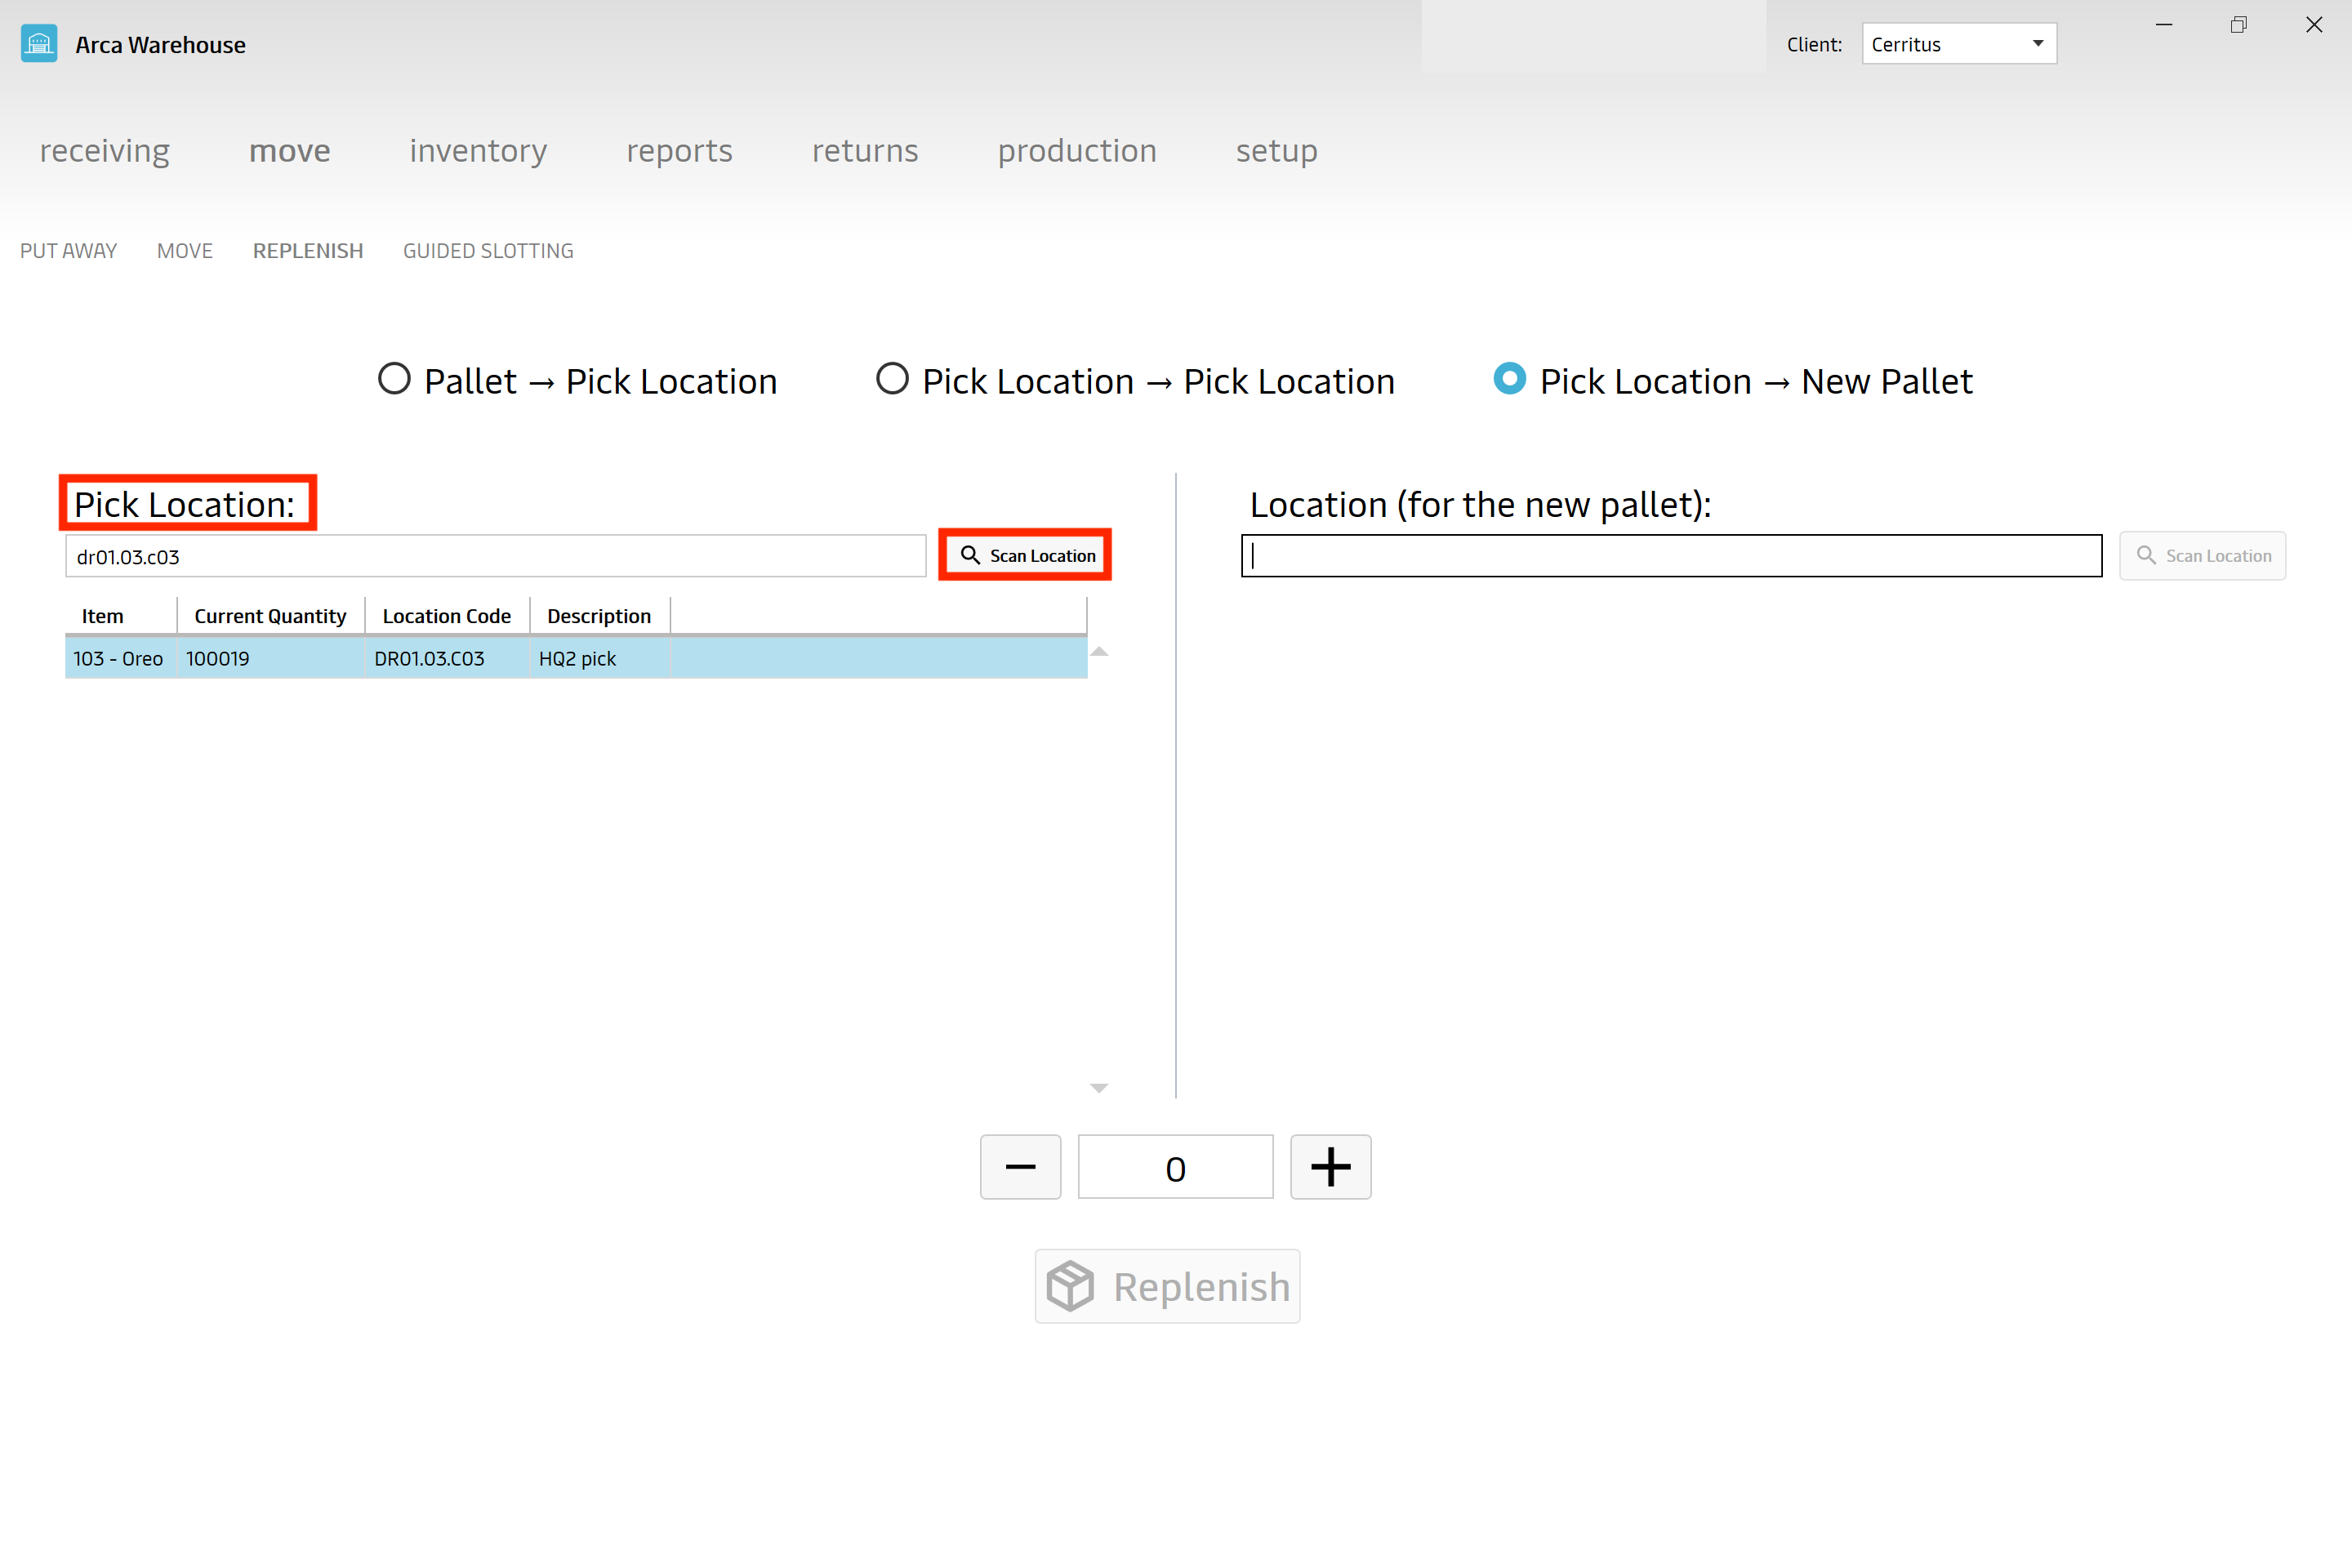Switch to the REPLENISH tab
The image size is (2352, 1568).
[308, 251]
